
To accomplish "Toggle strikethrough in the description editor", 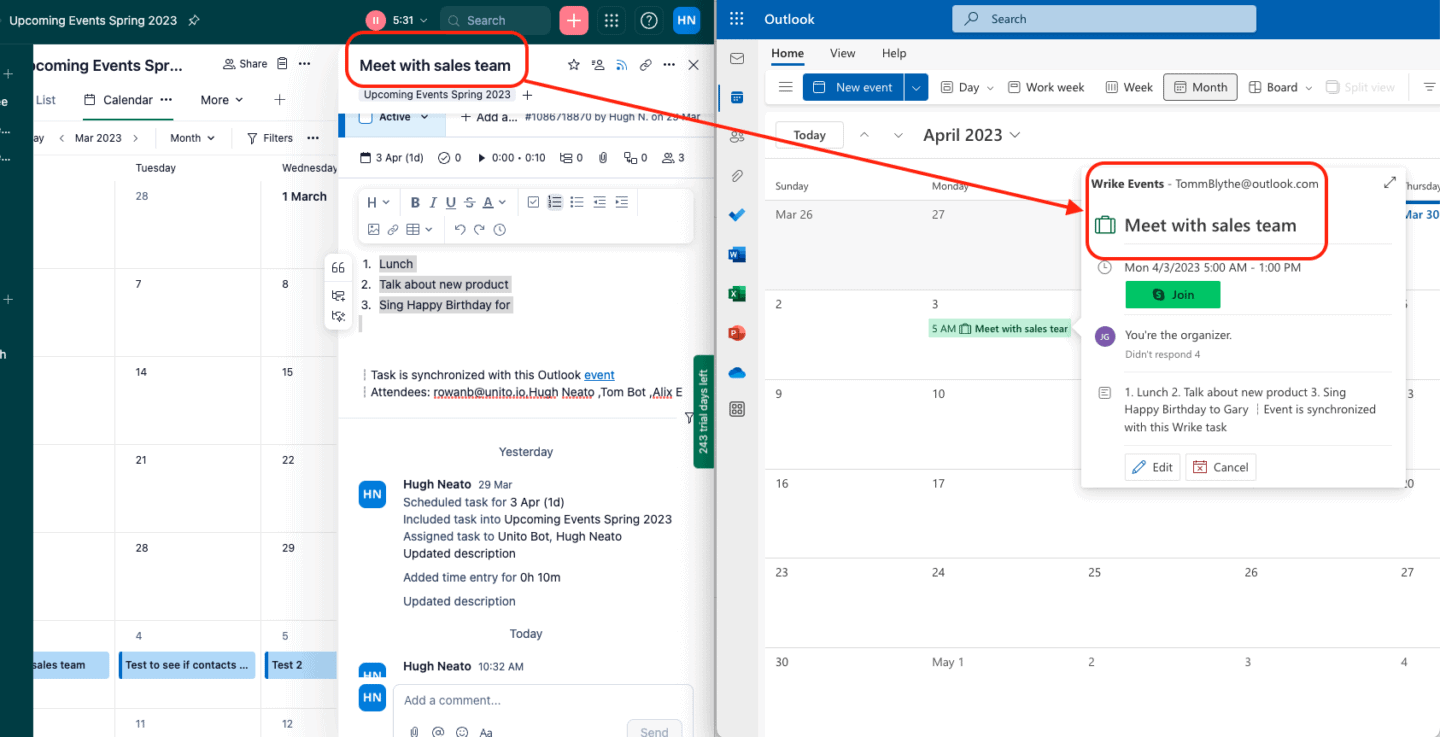I will (x=469, y=202).
